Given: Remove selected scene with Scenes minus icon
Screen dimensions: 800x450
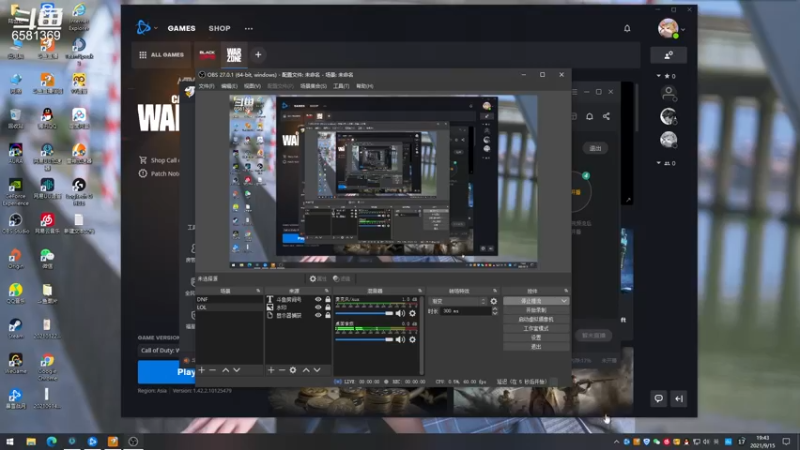Looking at the screenshot, I should pos(213,370).
